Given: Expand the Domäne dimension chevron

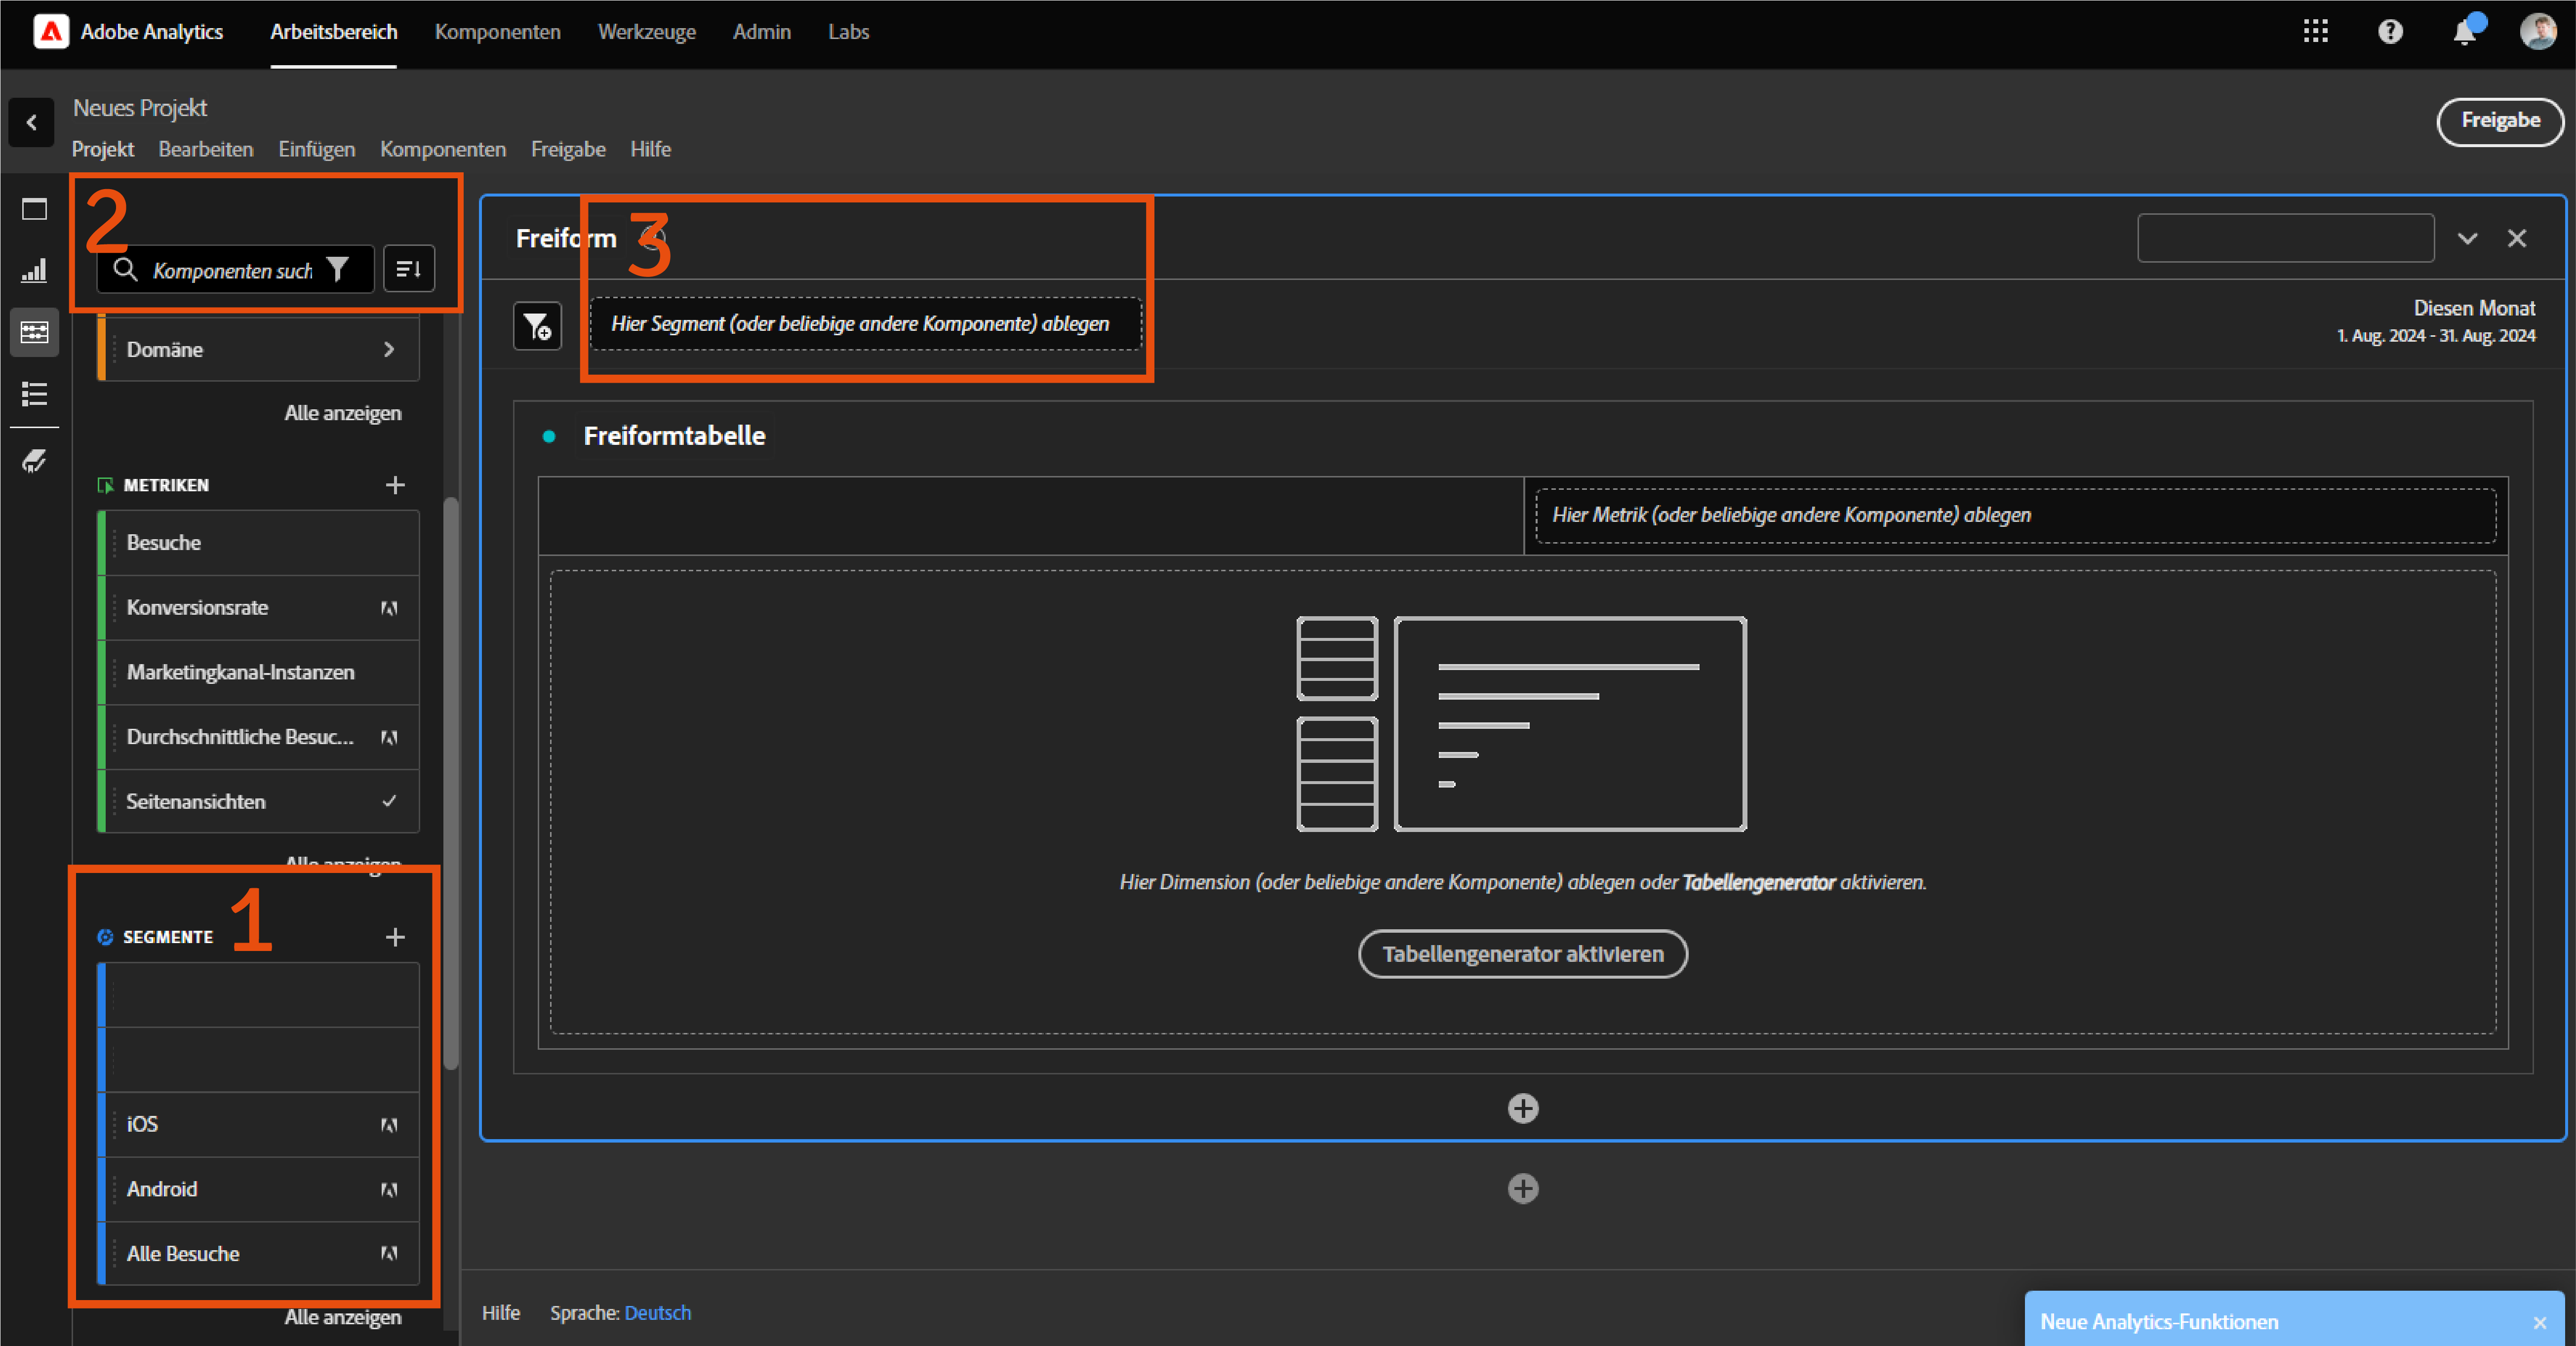Looking at the screenshot, I should 389,349.
